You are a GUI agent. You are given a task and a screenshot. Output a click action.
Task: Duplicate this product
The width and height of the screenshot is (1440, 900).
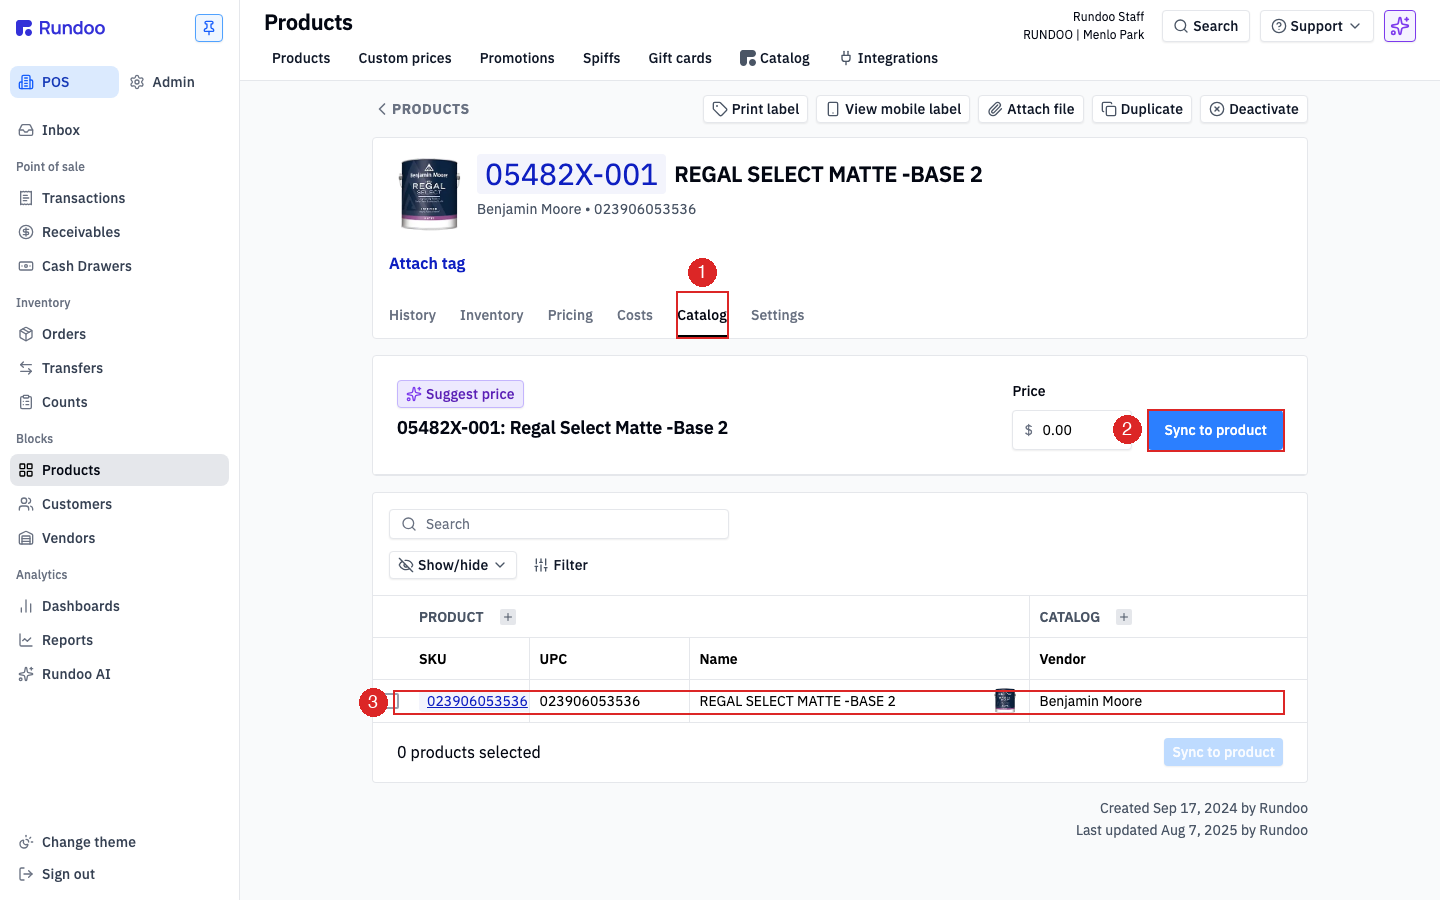[1142, 109]
